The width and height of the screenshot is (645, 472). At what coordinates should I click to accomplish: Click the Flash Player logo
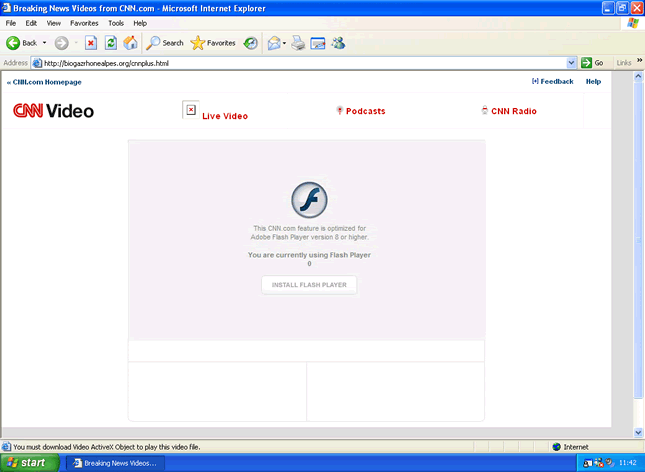tap(309, 201)
